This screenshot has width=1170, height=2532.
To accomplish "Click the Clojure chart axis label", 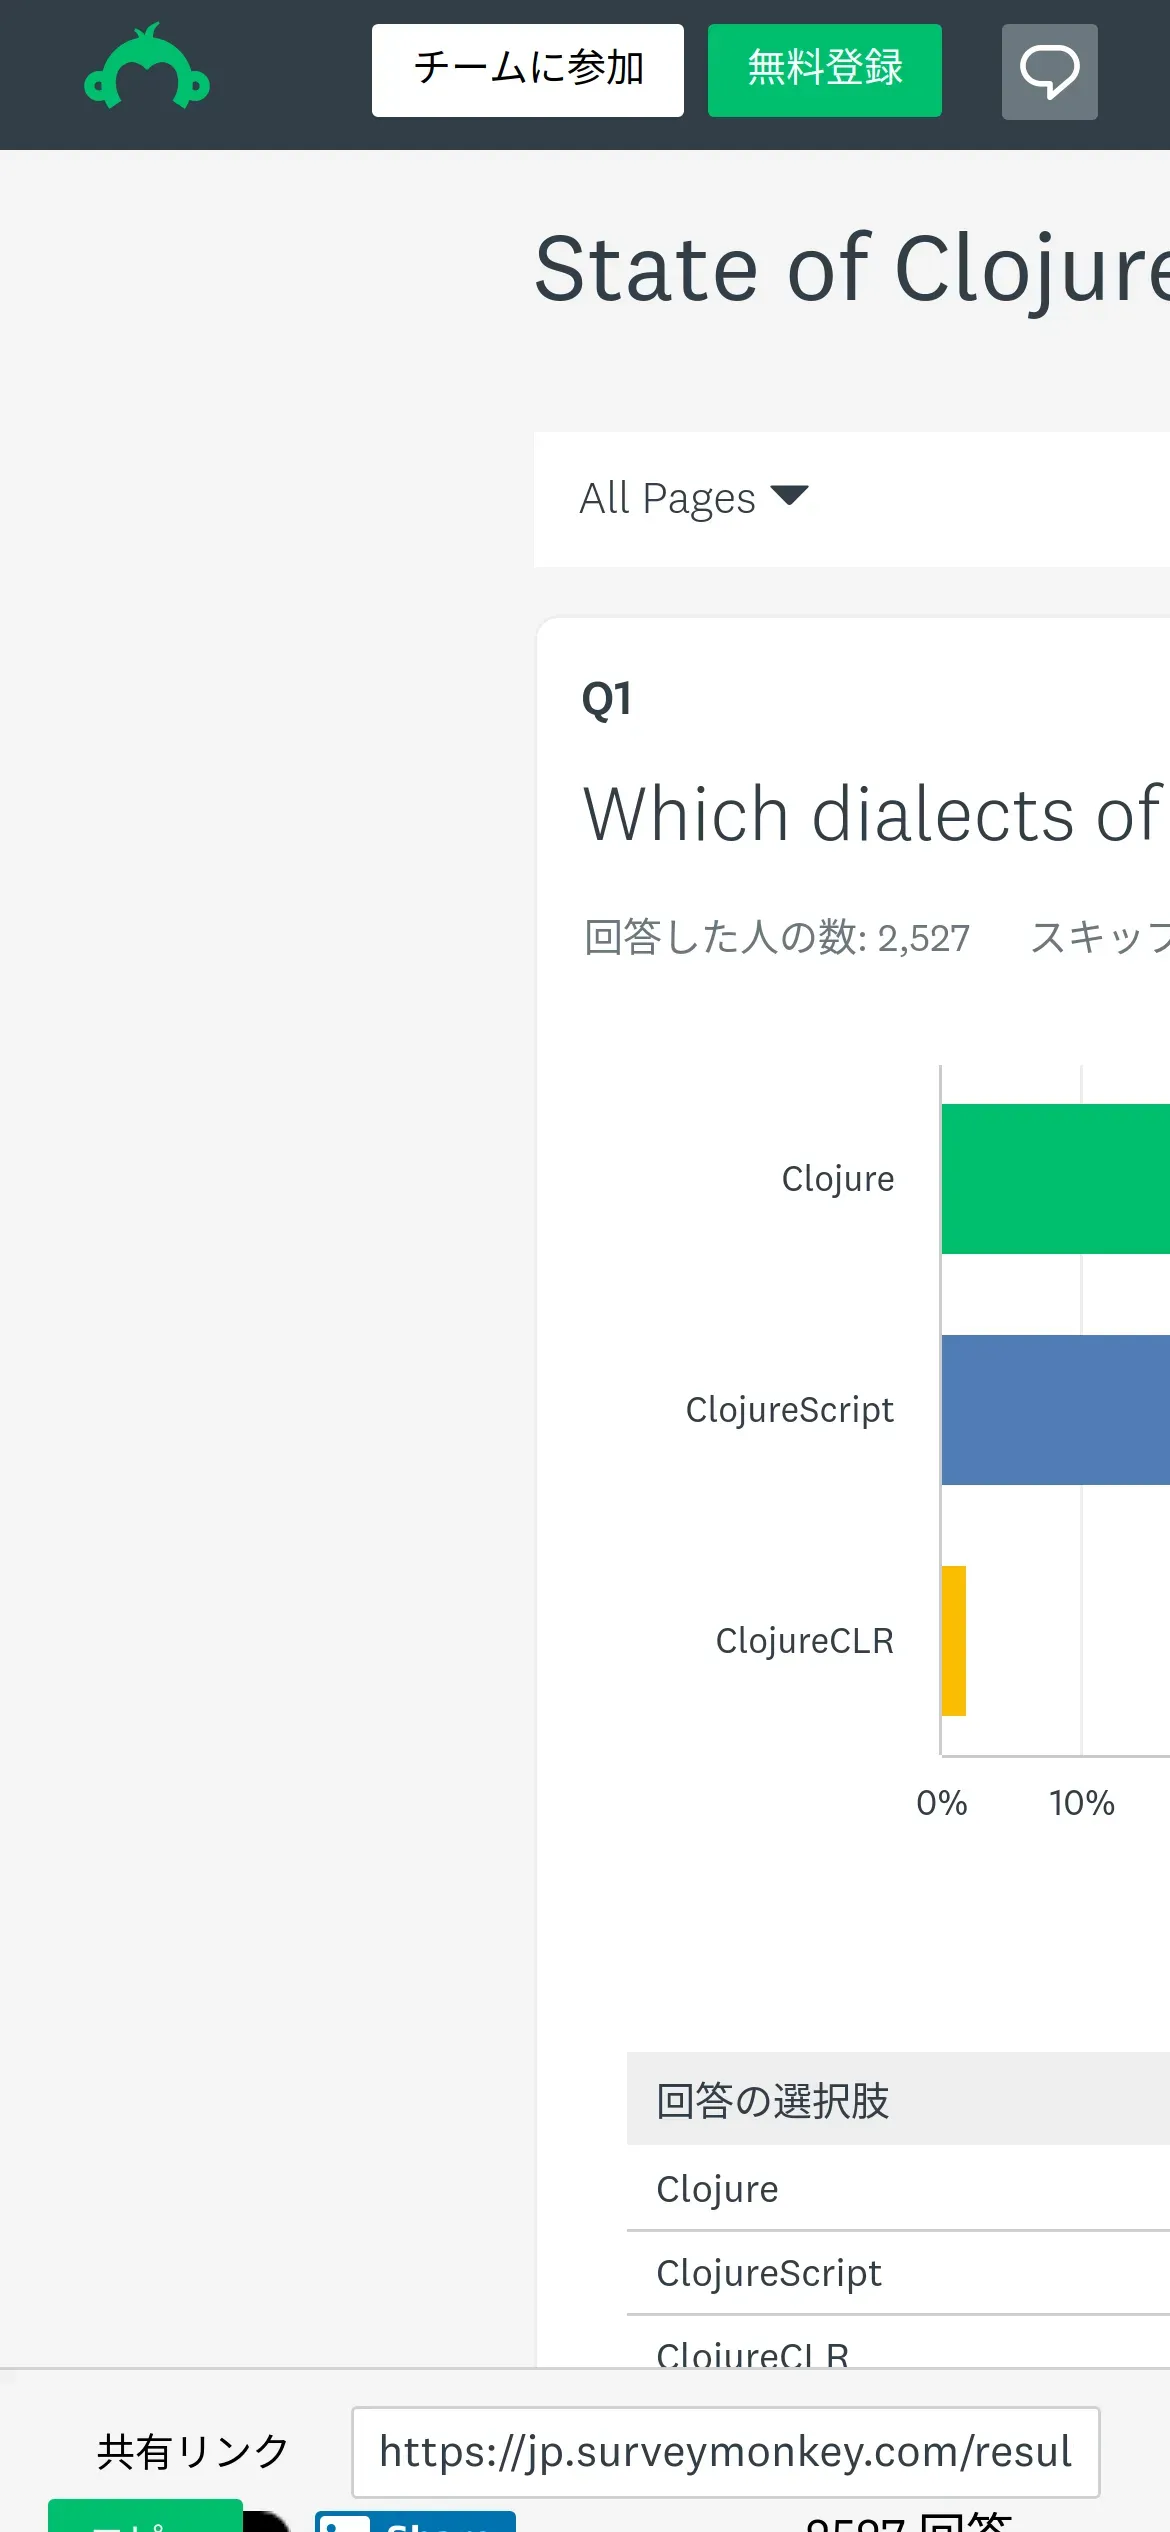I will pyautogui.click(x=837, y=1179).
